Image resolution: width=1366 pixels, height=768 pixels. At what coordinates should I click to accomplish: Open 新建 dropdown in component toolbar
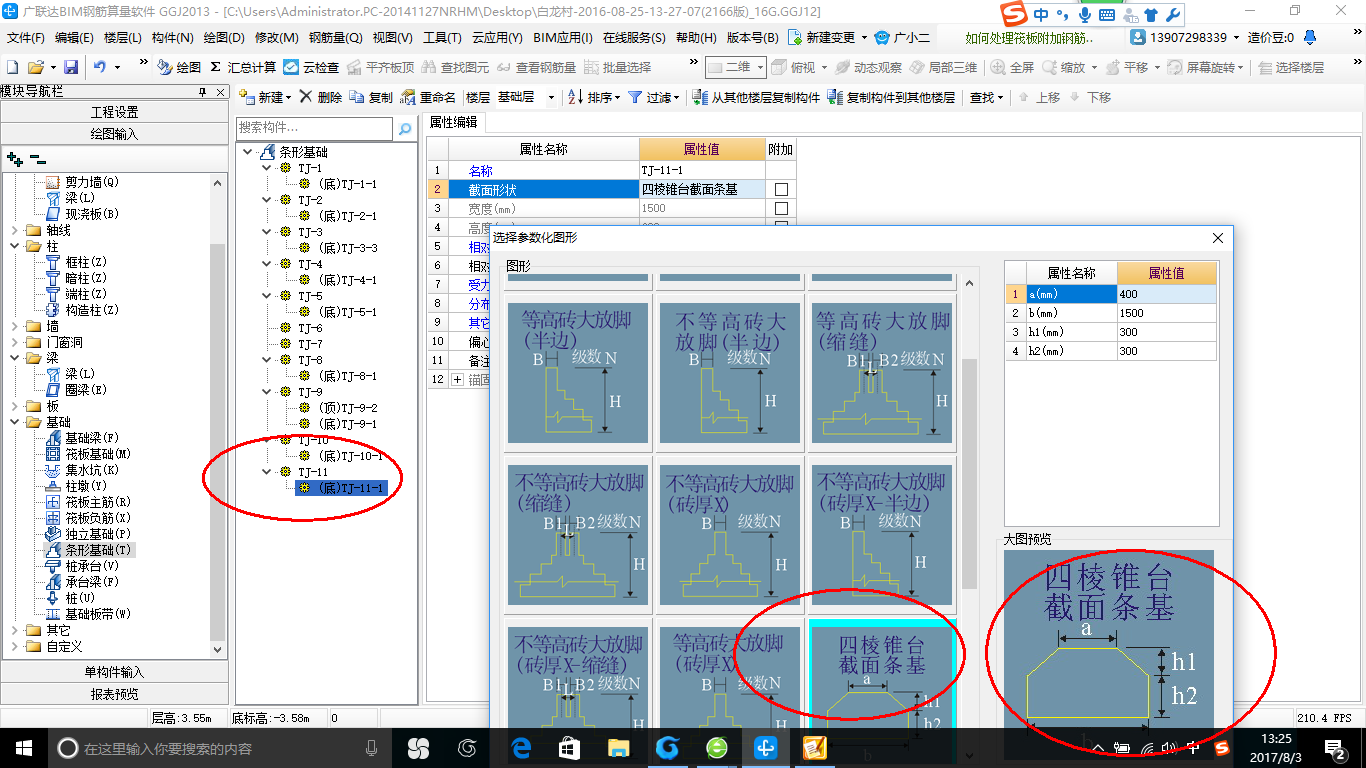tap(265, 97)
